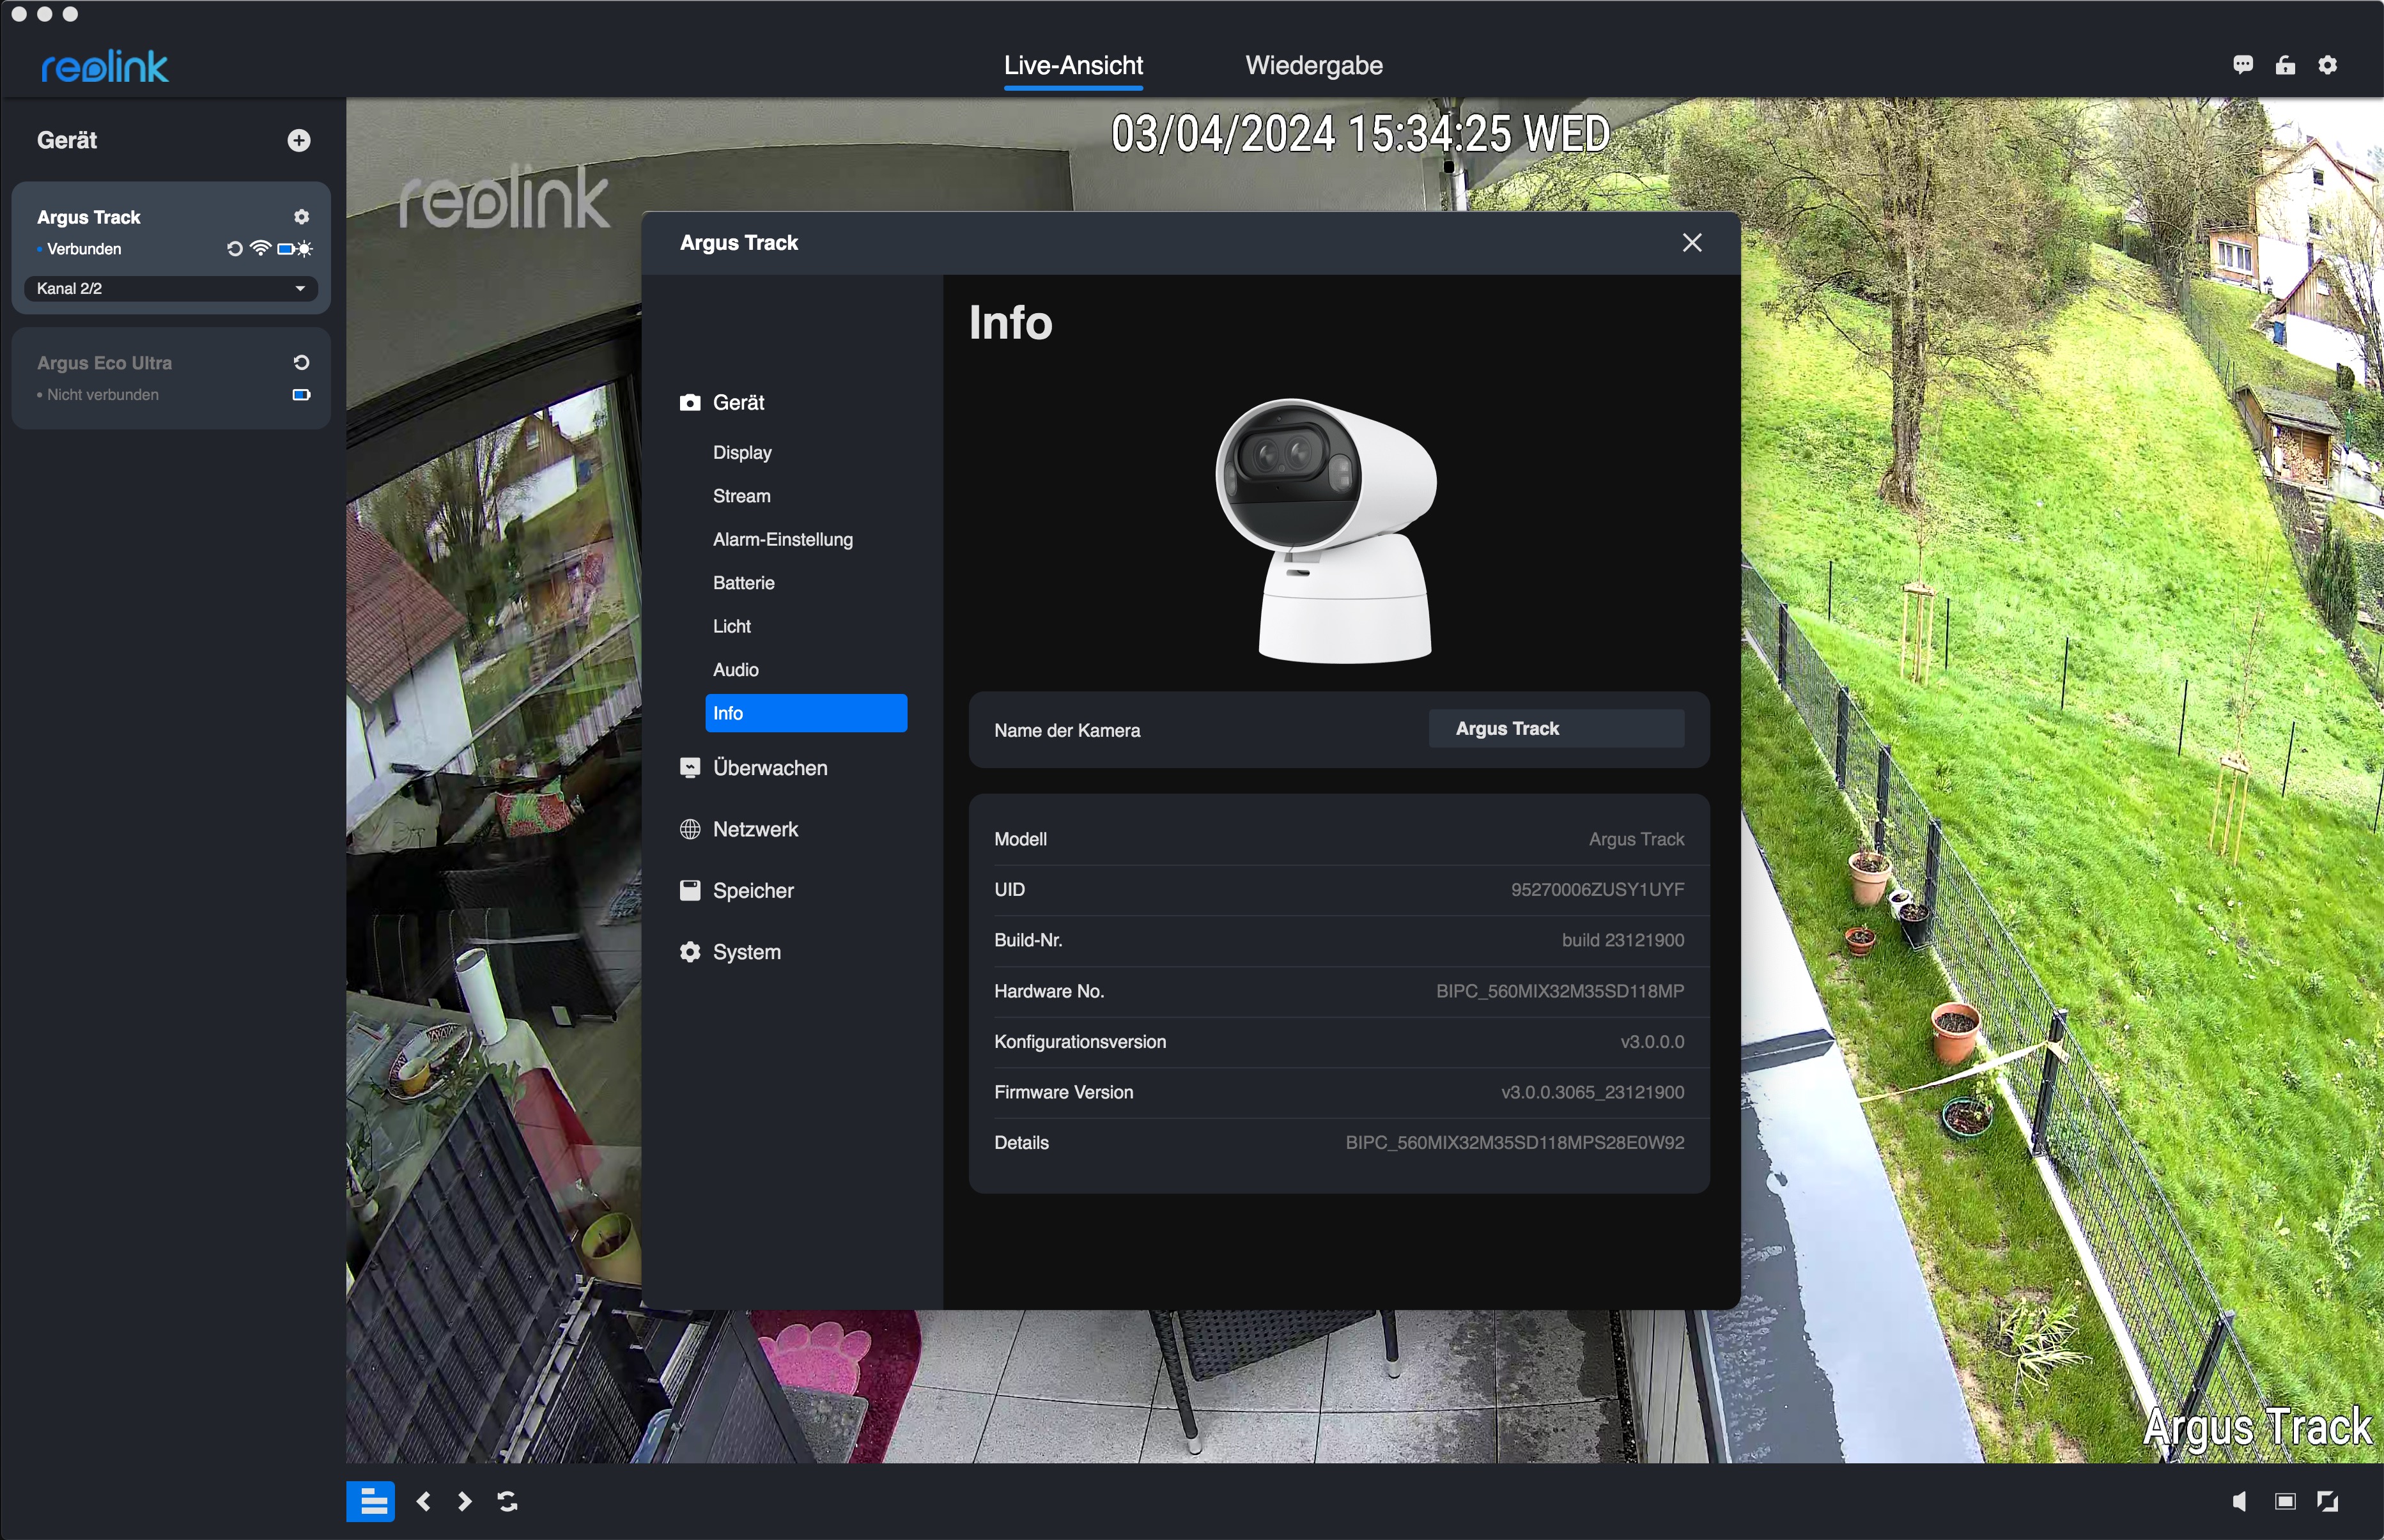Close the Argus Track settings dialog
The image size is (2384, 1540).
(x=1691, y=243)
